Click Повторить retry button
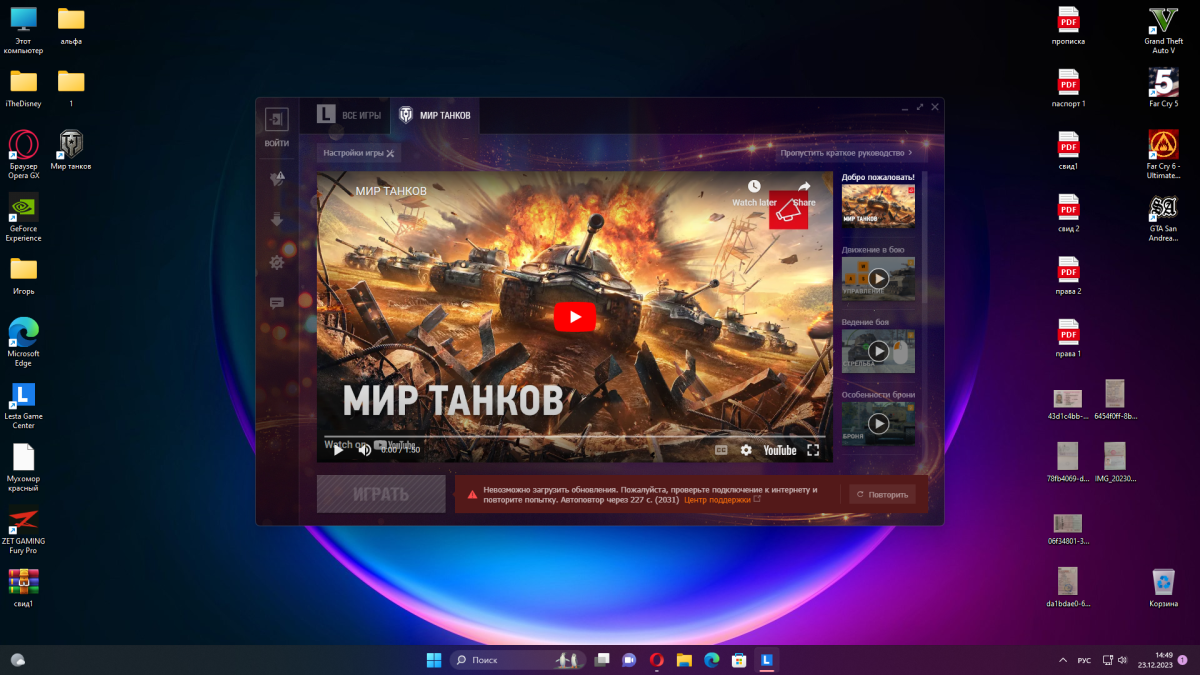The height and width of the screenshot is (675, 1200). pyautogui.click(x=882, y=494)
